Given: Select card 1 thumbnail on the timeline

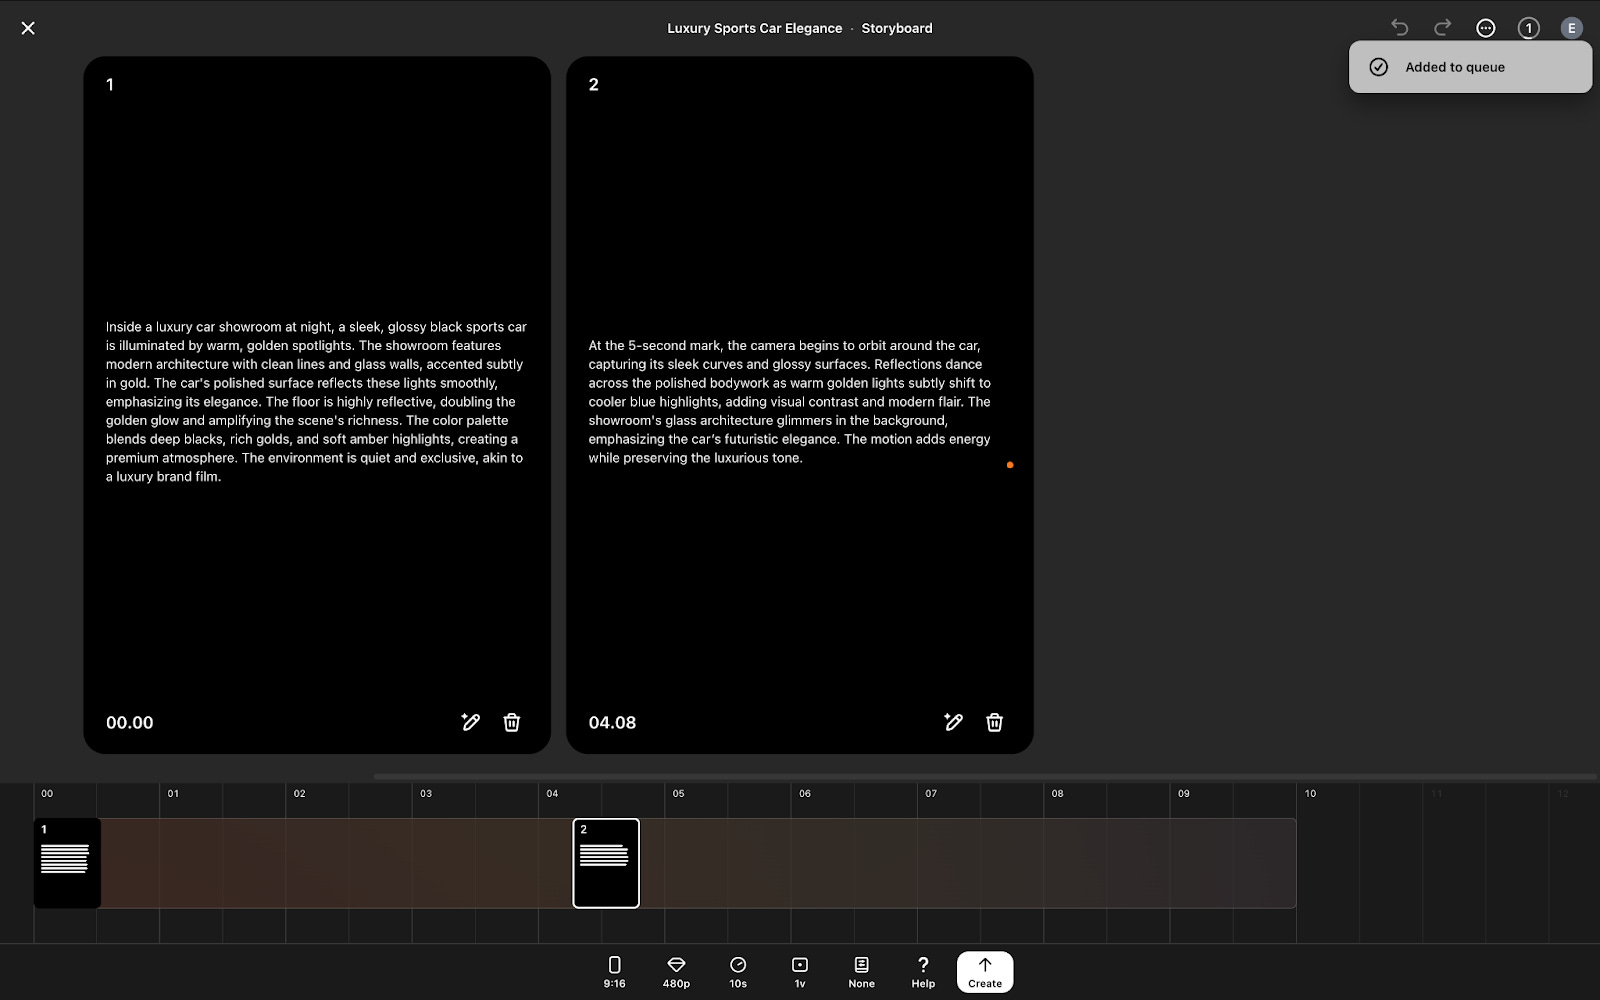Looking at the screenshot, I should 67,863.
